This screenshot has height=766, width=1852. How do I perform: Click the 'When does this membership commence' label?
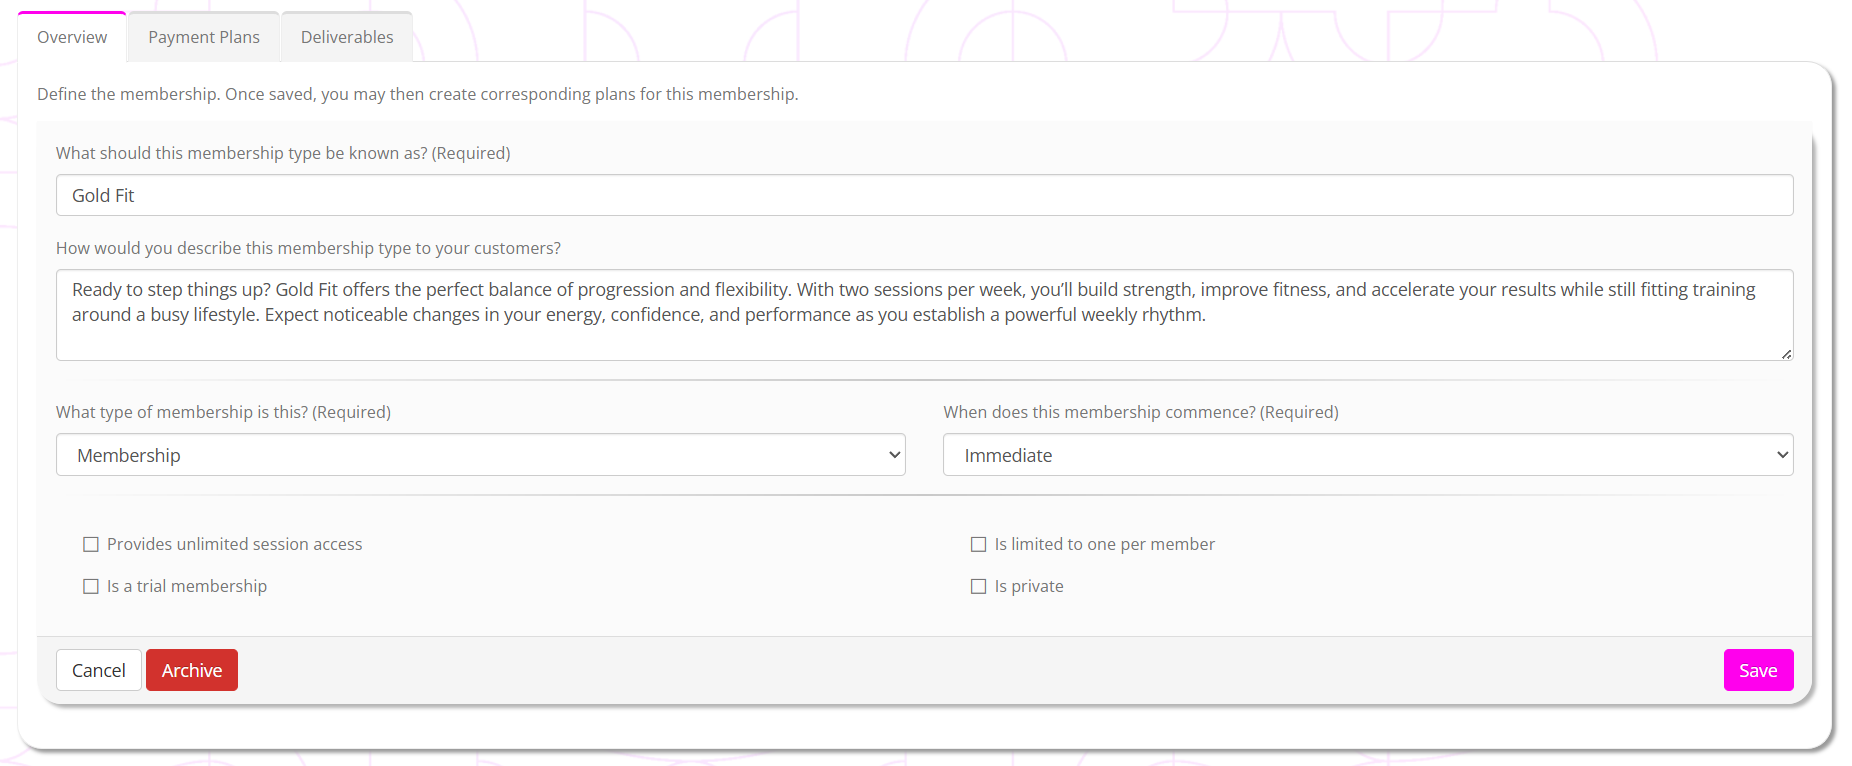(x=1141, y=412)
